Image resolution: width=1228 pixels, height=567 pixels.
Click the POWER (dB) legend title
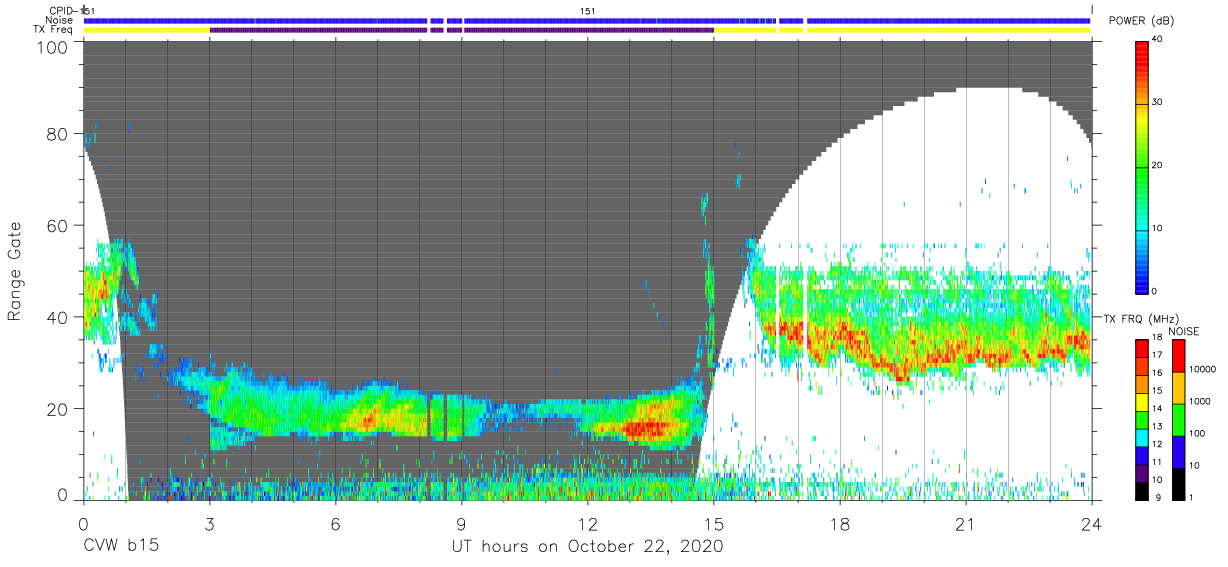click(x=1143, y=21)
